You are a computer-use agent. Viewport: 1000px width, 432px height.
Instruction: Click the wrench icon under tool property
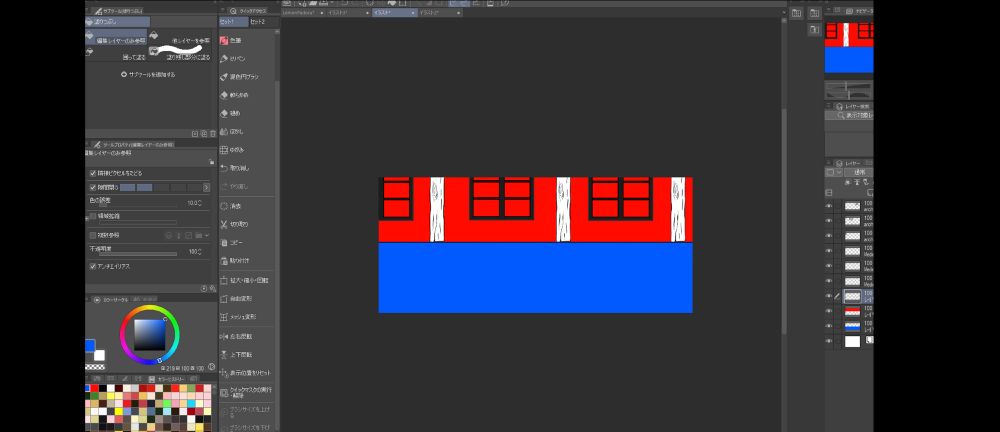click(x=213, y=288)
